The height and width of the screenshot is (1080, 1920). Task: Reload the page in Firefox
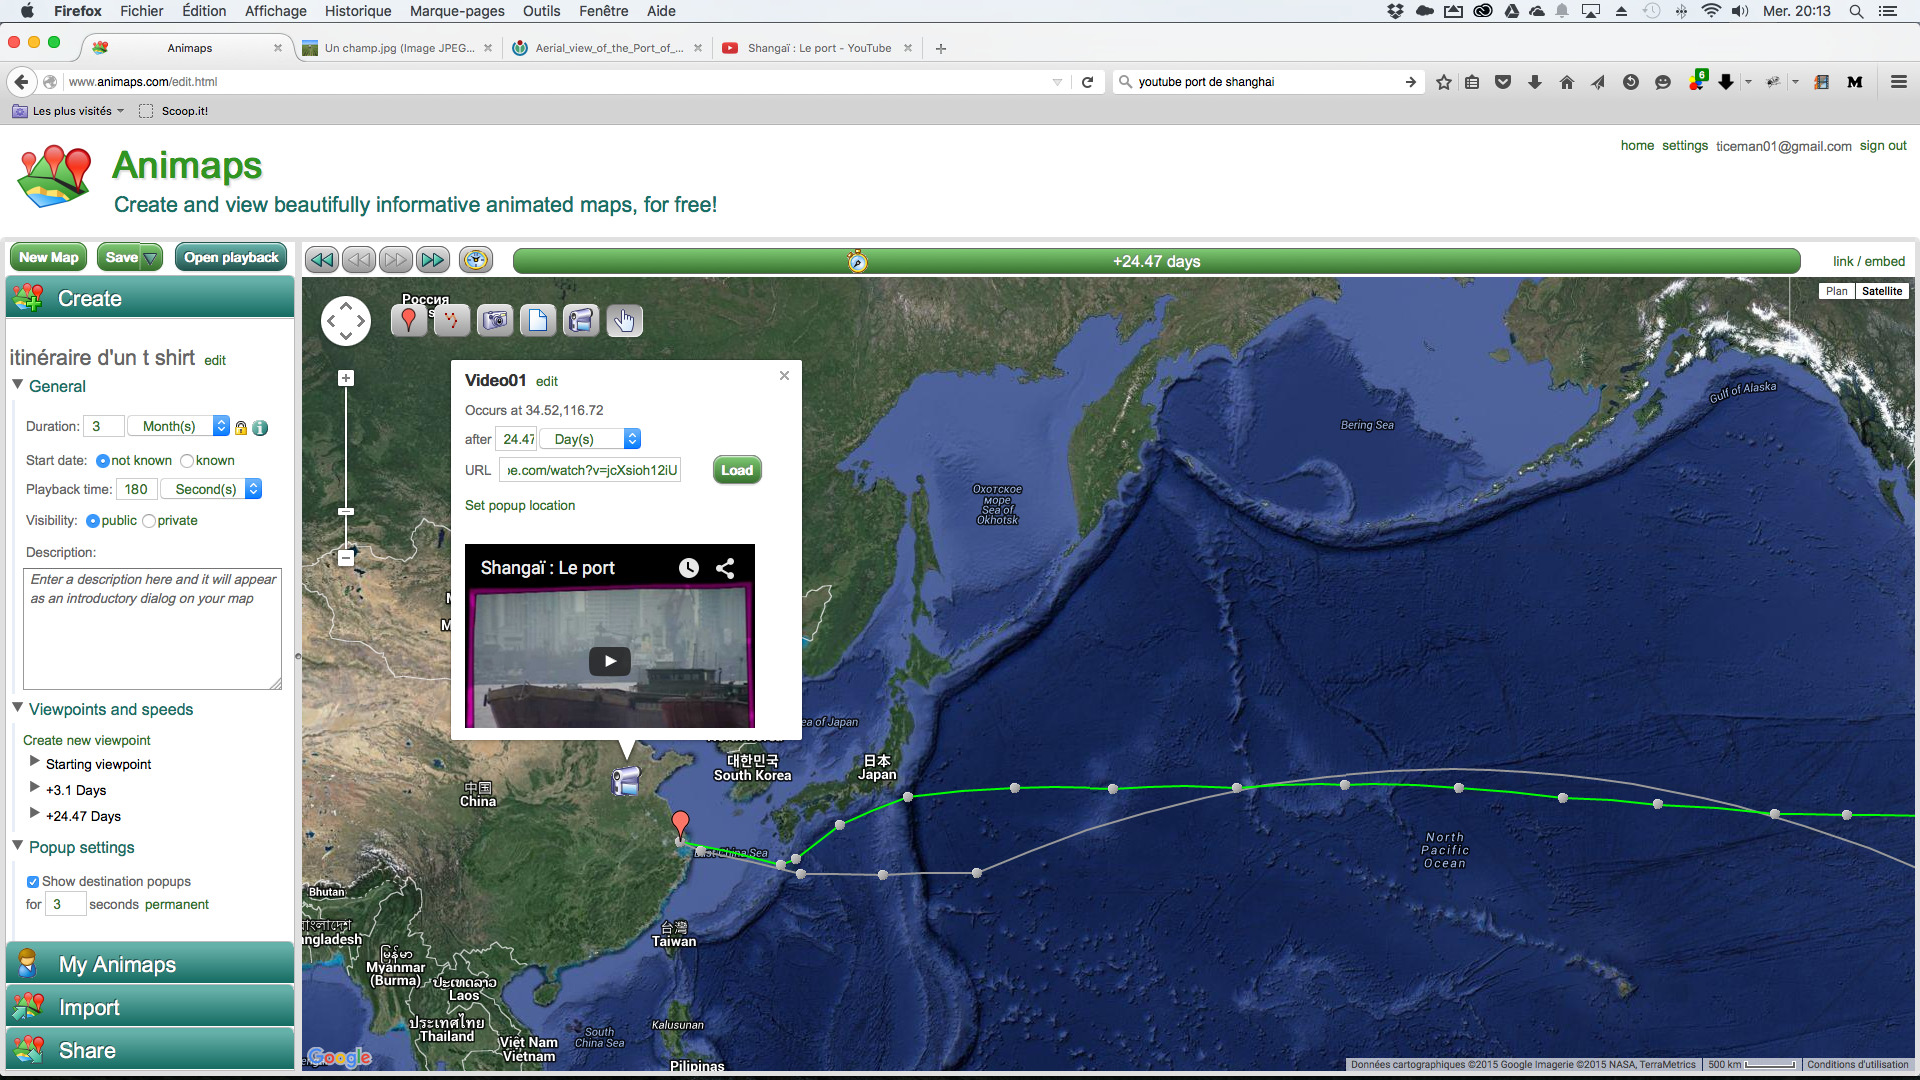pyautogui.click(x=1088, y=82)
